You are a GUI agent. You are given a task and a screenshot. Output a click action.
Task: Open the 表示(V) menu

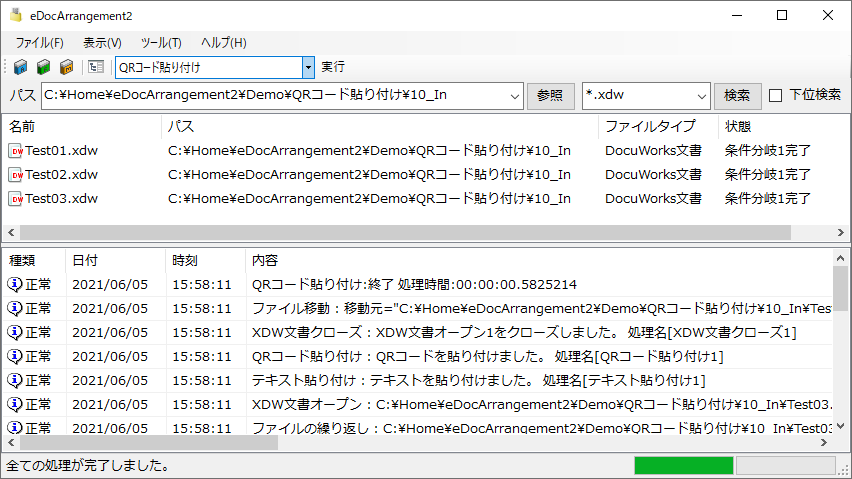102,43
